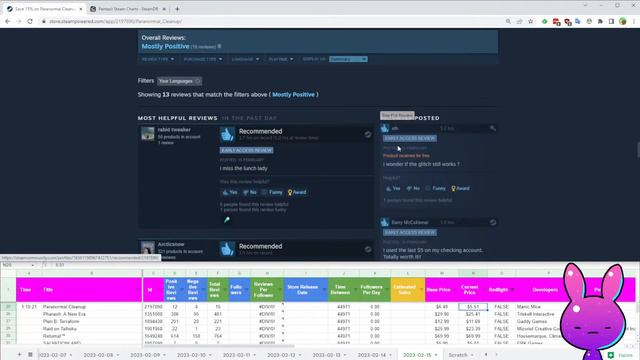Open Barry McColeman's profile name
The image size is (640, 360).
(410, 222)
